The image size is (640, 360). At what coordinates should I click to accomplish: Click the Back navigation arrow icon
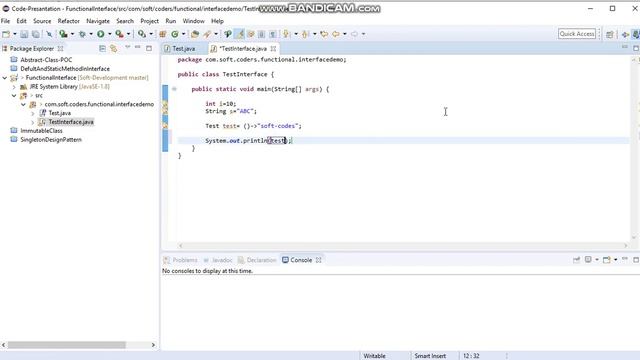tap(336, 34)
